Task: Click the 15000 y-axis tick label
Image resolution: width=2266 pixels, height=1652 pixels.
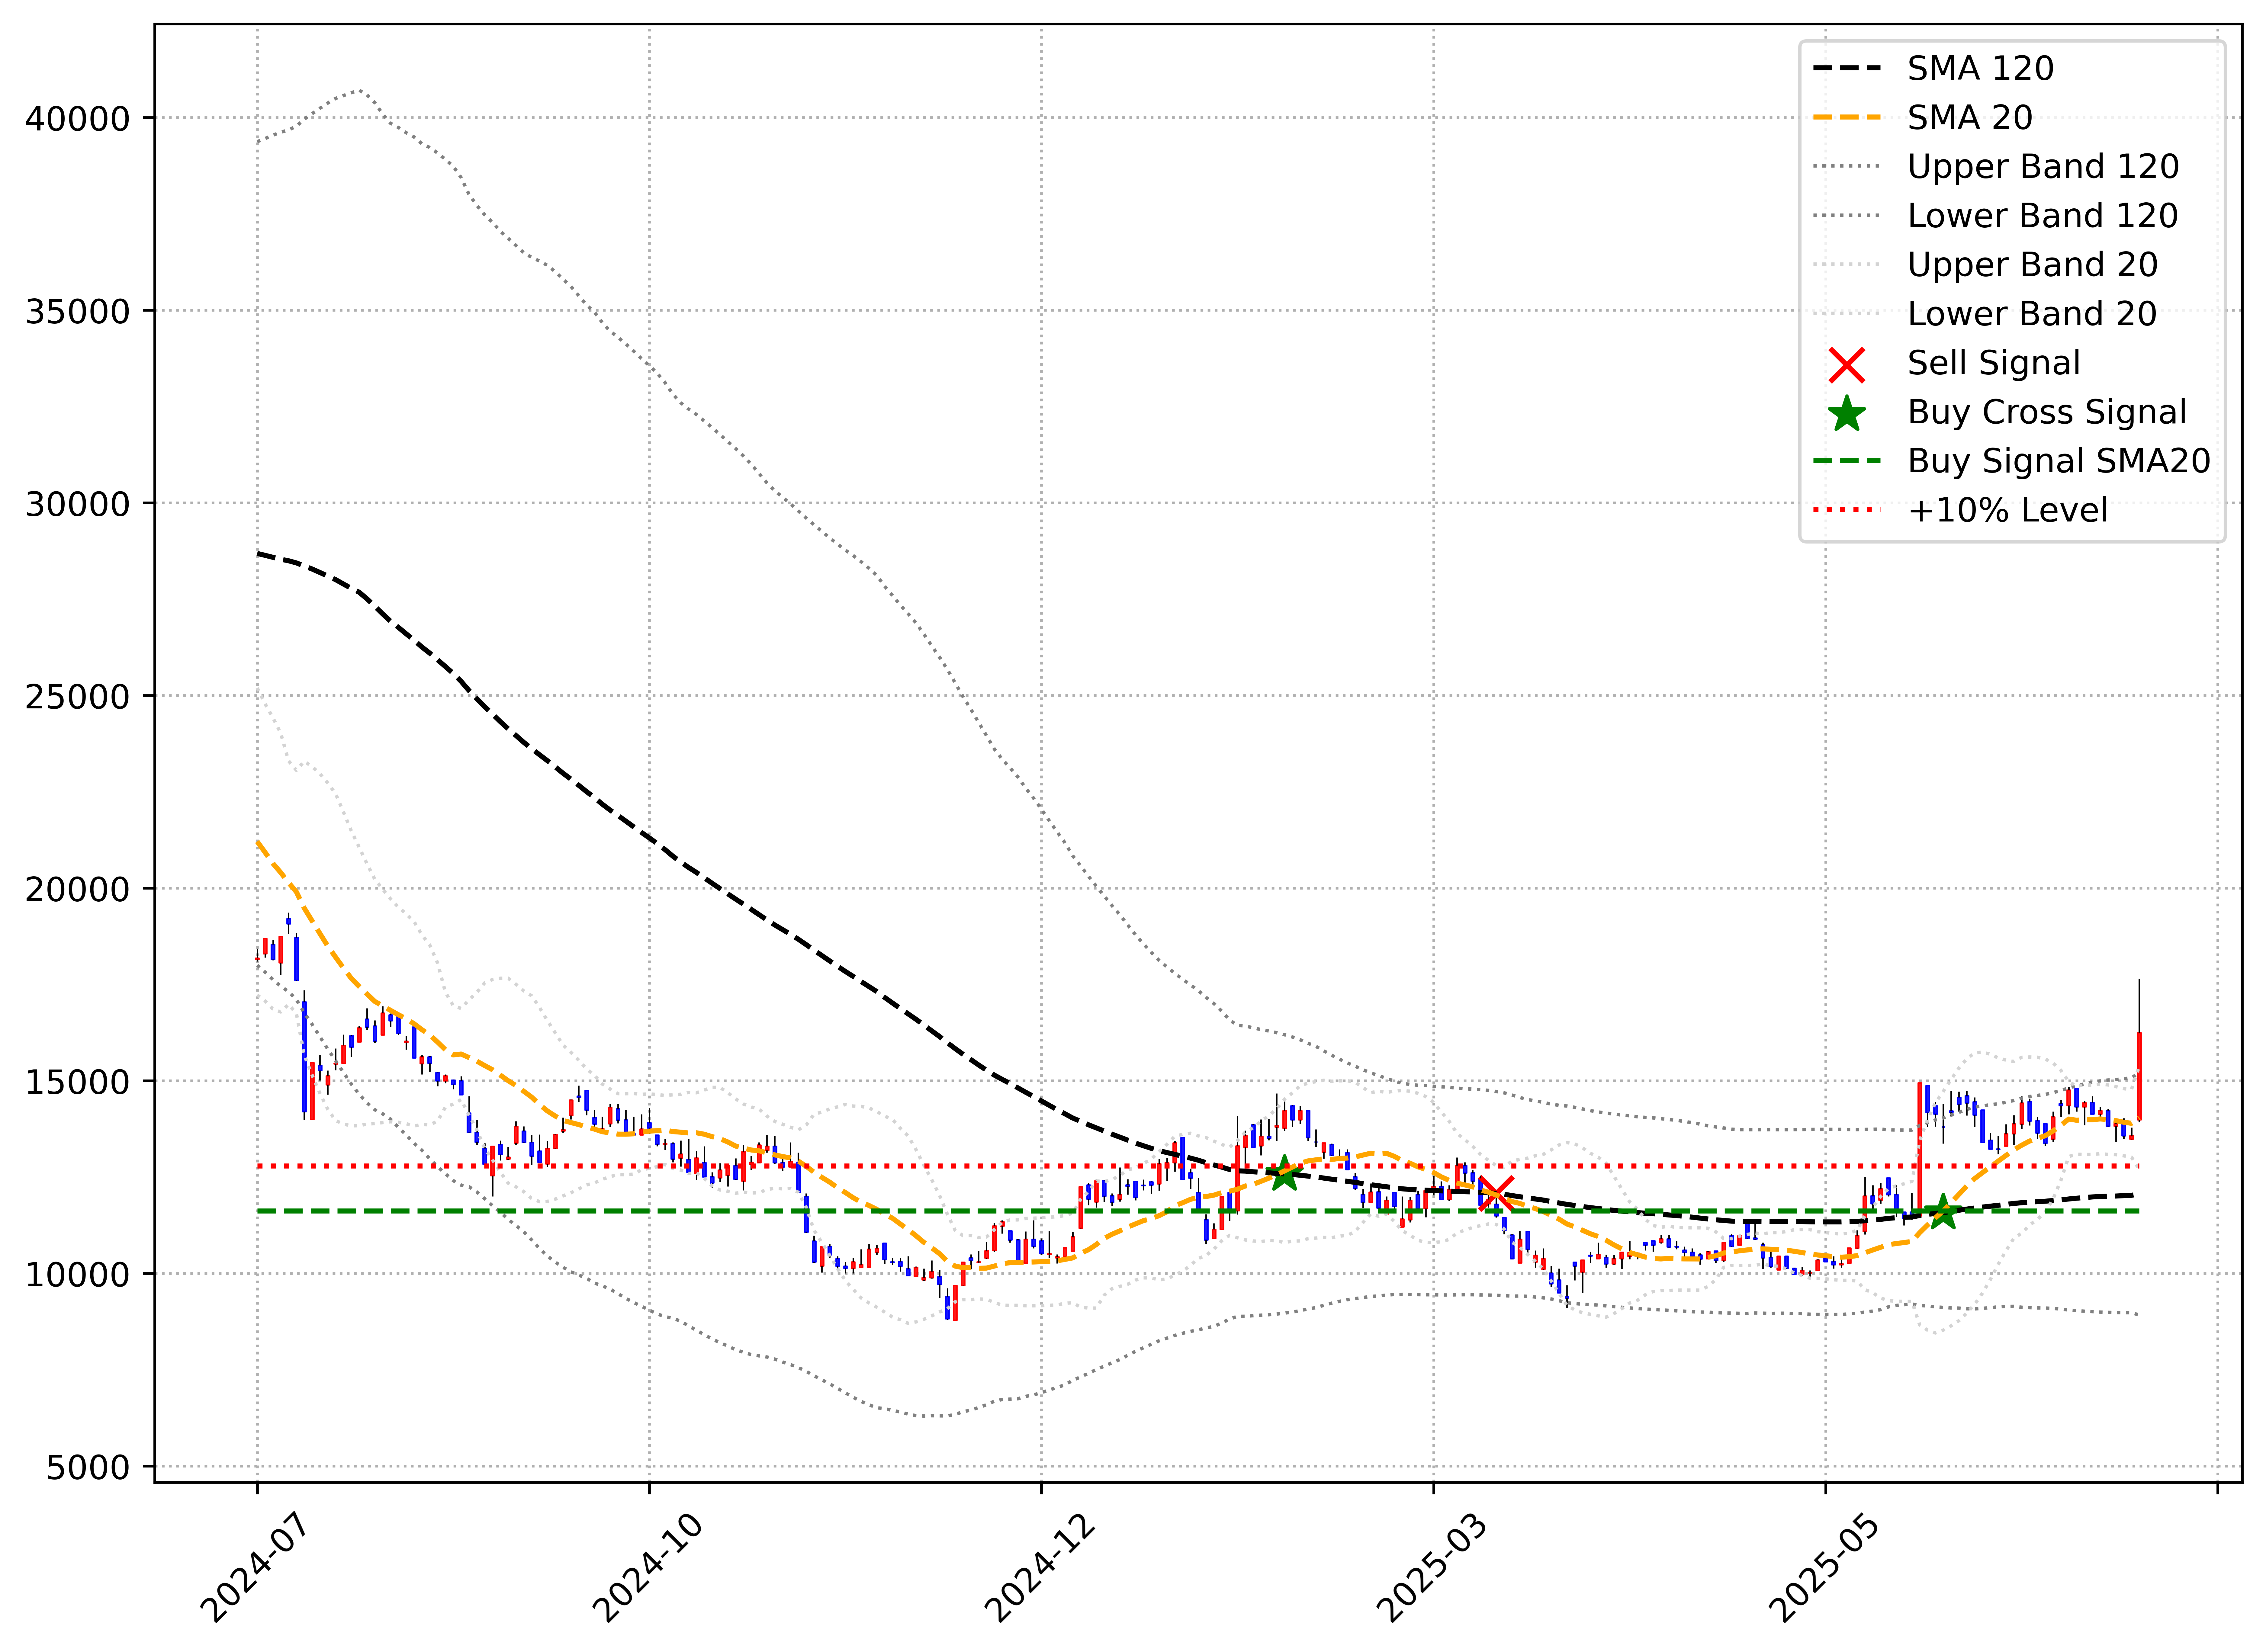Action: tap(78, 1082)
